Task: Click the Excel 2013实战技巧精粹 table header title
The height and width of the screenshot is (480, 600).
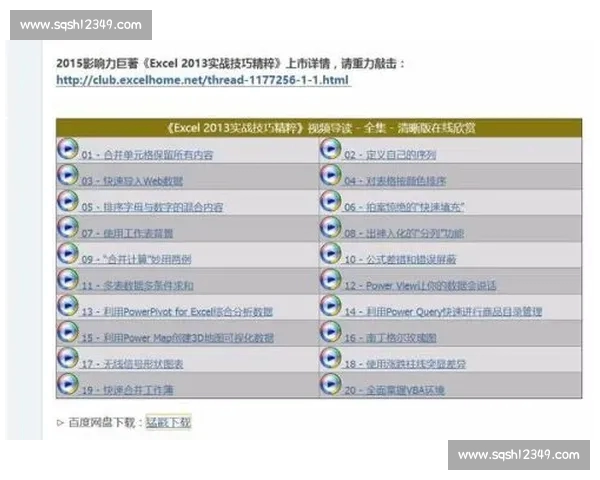Action: (321, 128)
